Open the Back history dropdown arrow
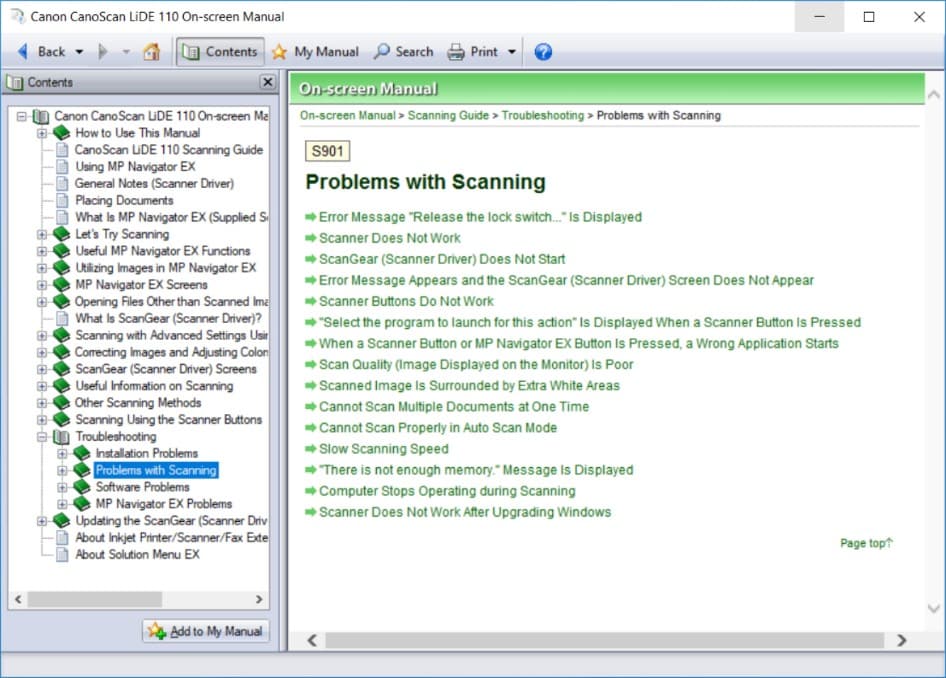The height and width of the screenshot is (678, 946). click(80, 51)
